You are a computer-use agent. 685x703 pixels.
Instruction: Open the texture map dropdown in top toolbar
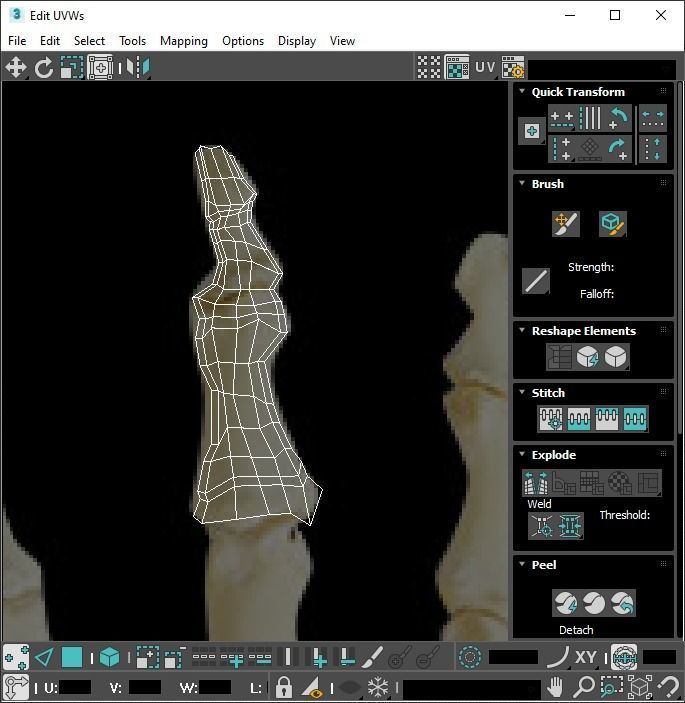602,69
